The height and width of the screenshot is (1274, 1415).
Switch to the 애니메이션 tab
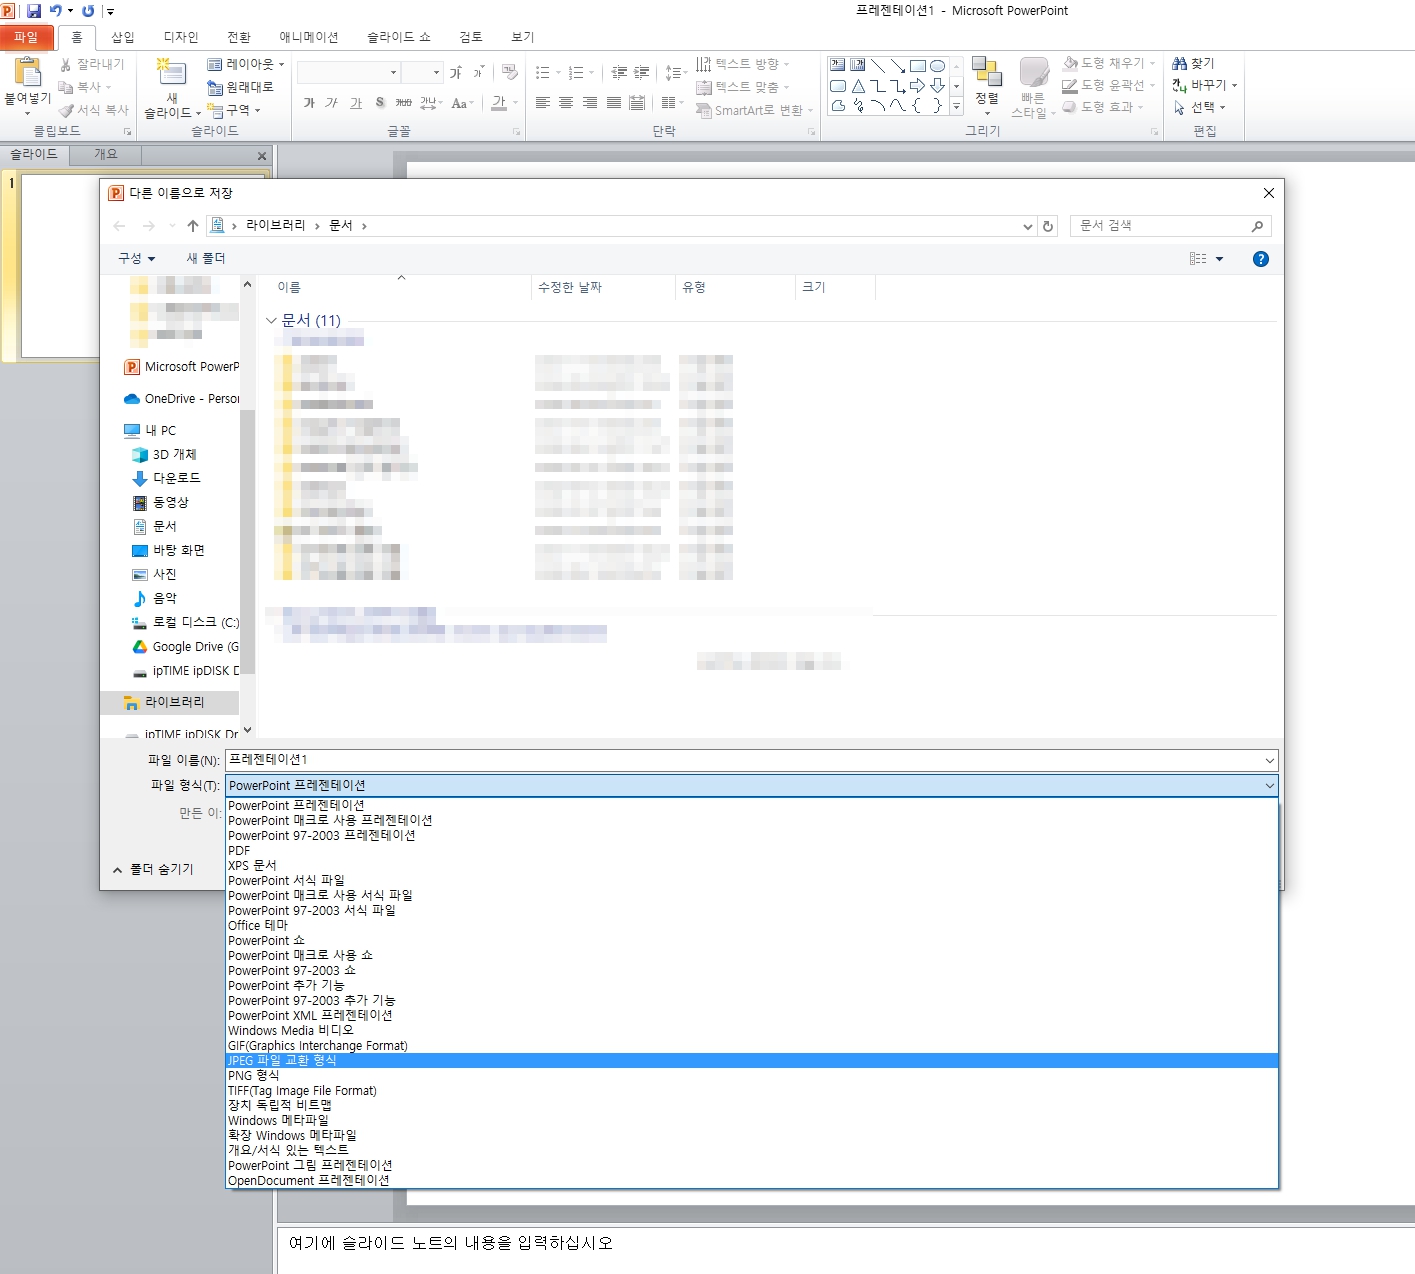click(x=309, y=37)
